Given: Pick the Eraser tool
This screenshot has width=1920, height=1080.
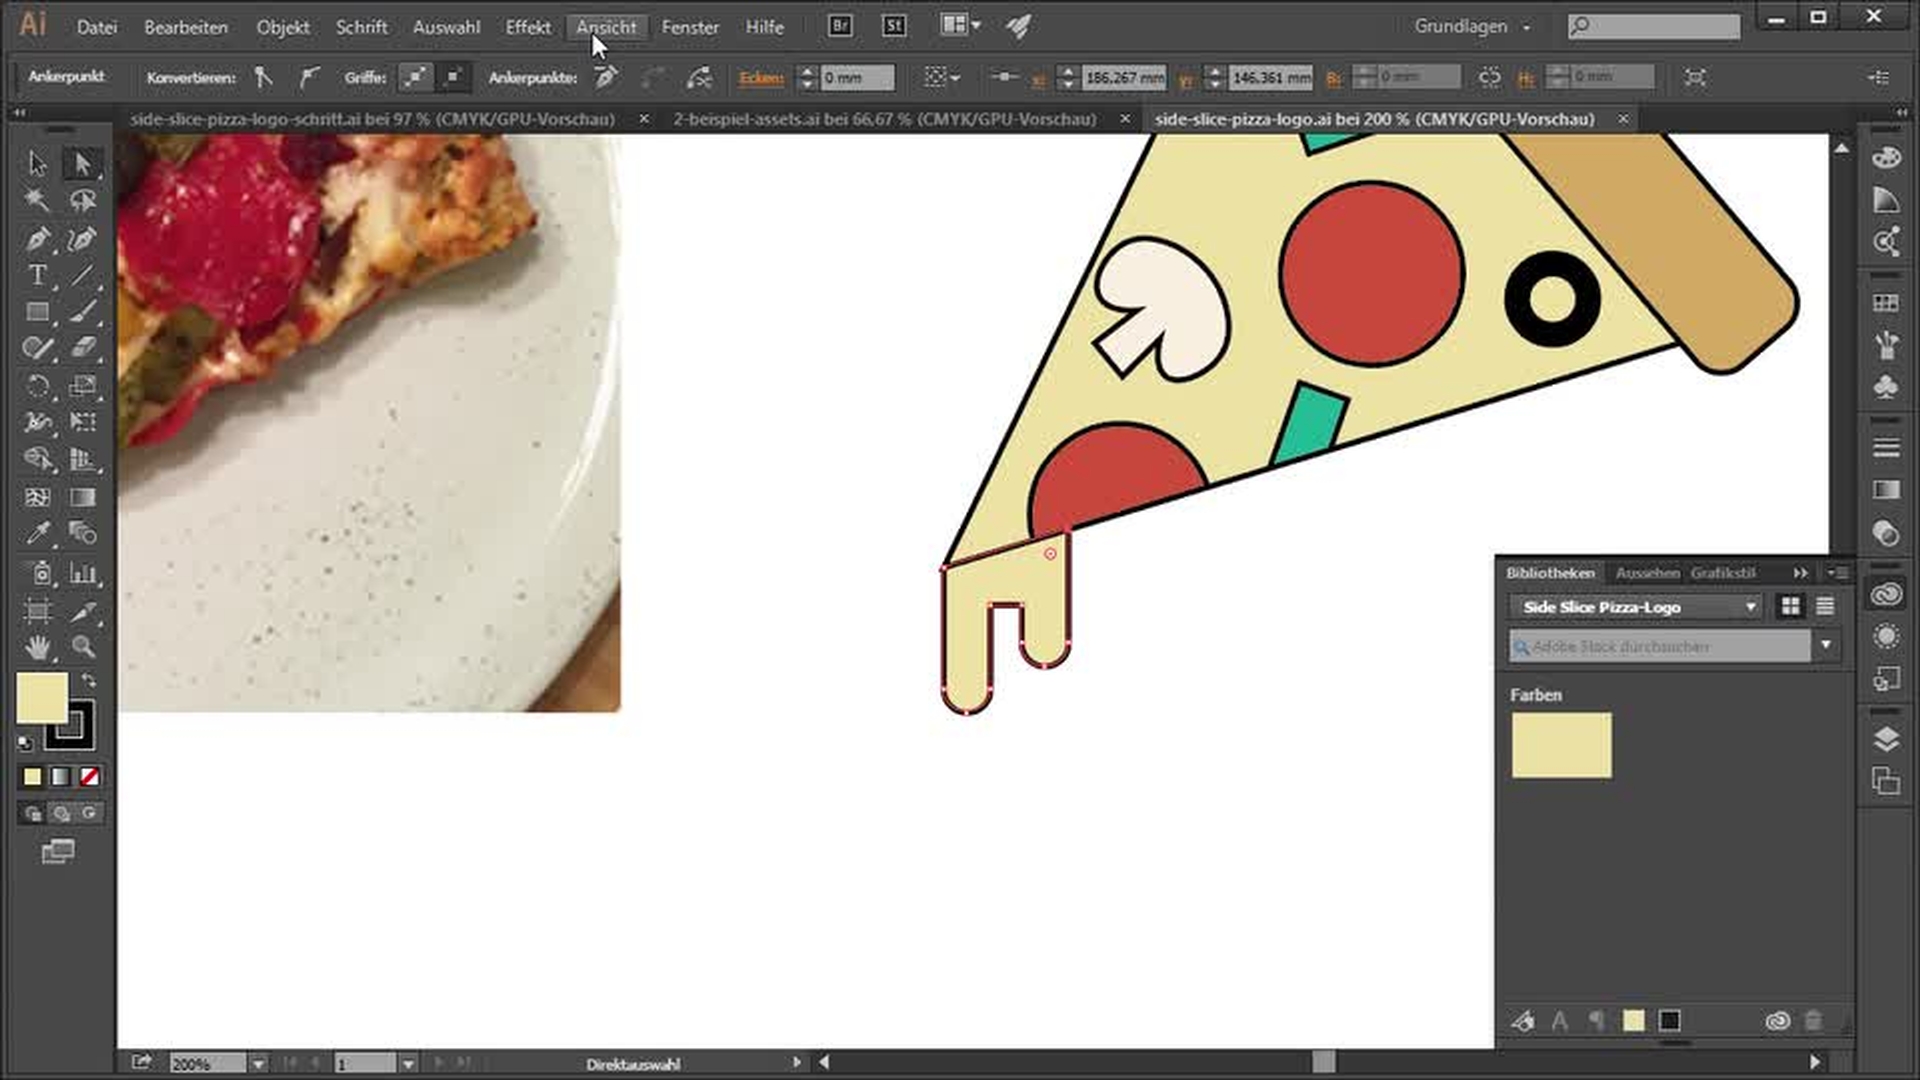Looking at the screenshot, I should tap(83, 348).
